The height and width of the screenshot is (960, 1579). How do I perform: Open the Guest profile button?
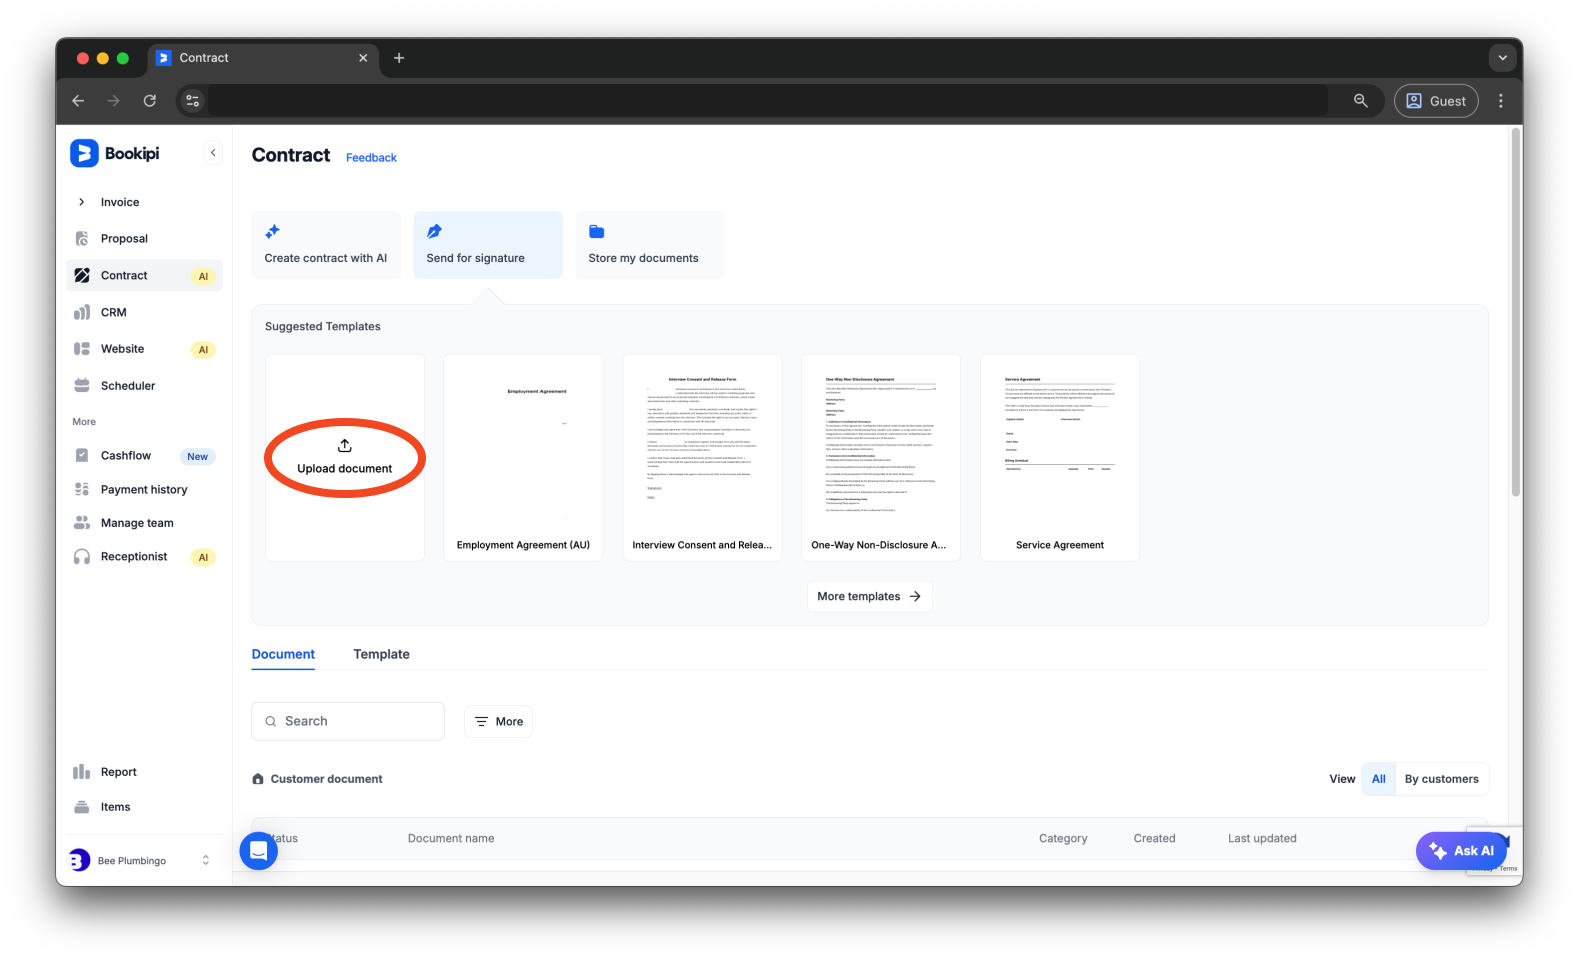tap(1436, 101)
